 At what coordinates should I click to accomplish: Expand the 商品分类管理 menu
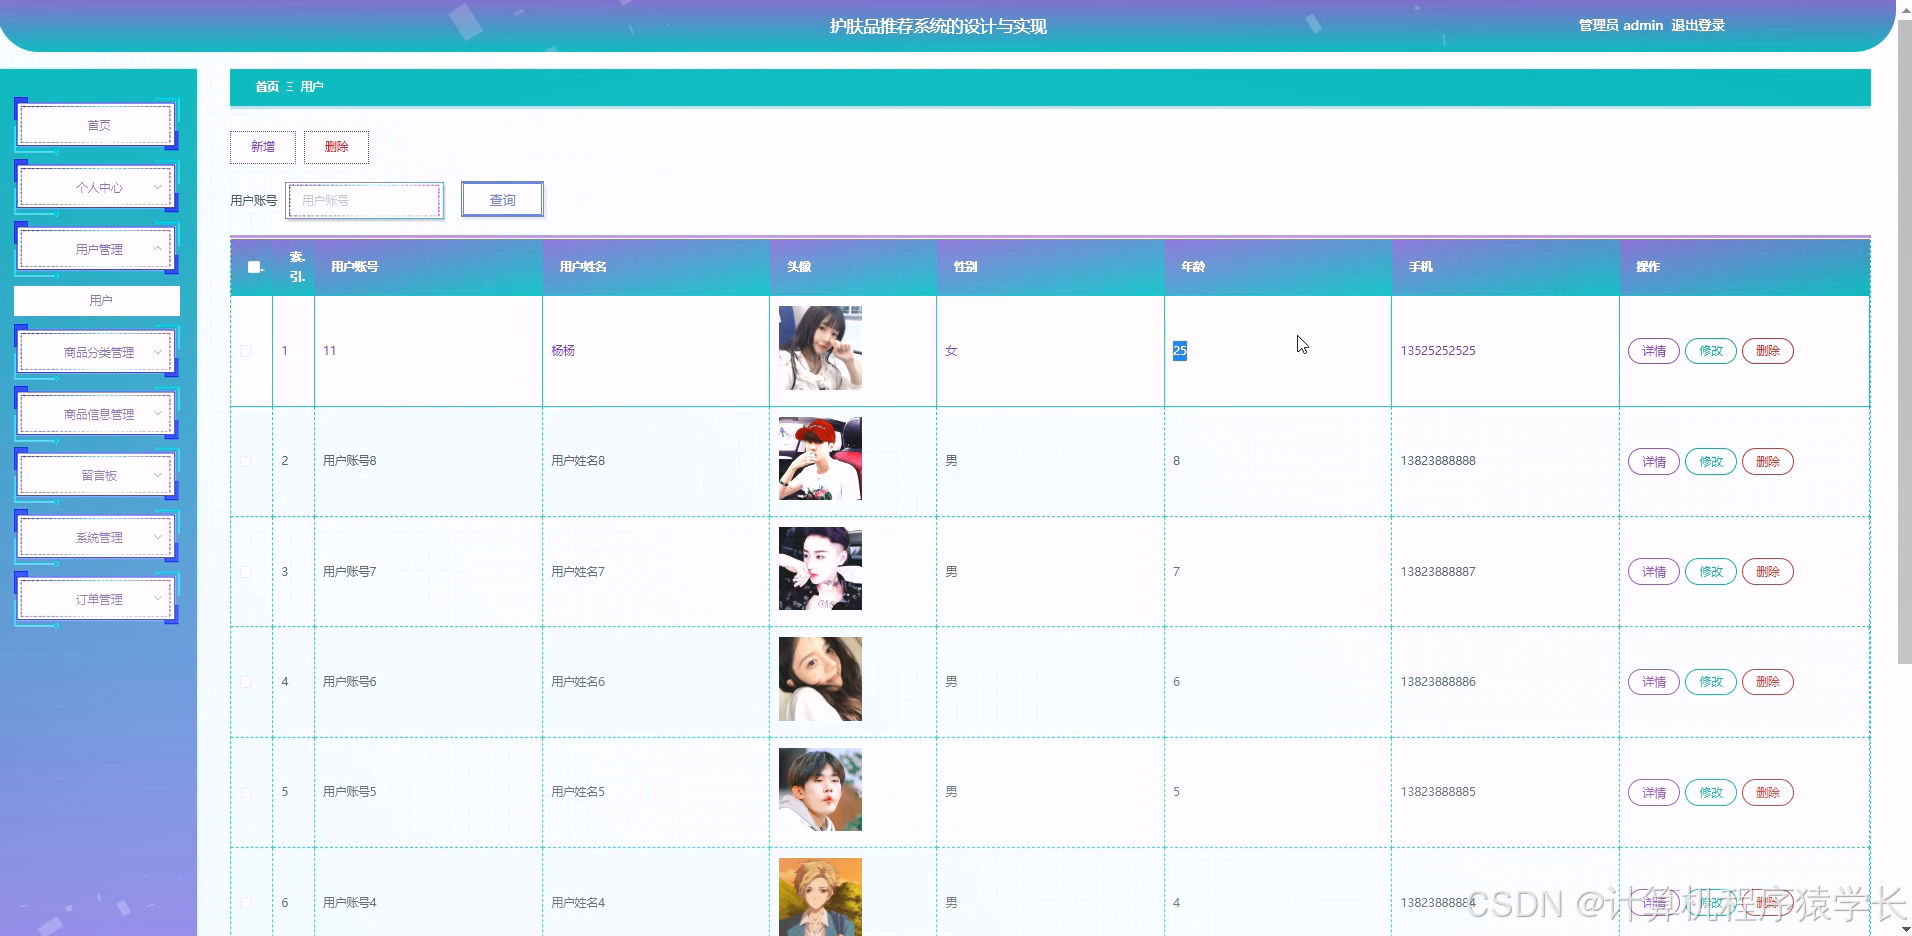click(97, 352)
